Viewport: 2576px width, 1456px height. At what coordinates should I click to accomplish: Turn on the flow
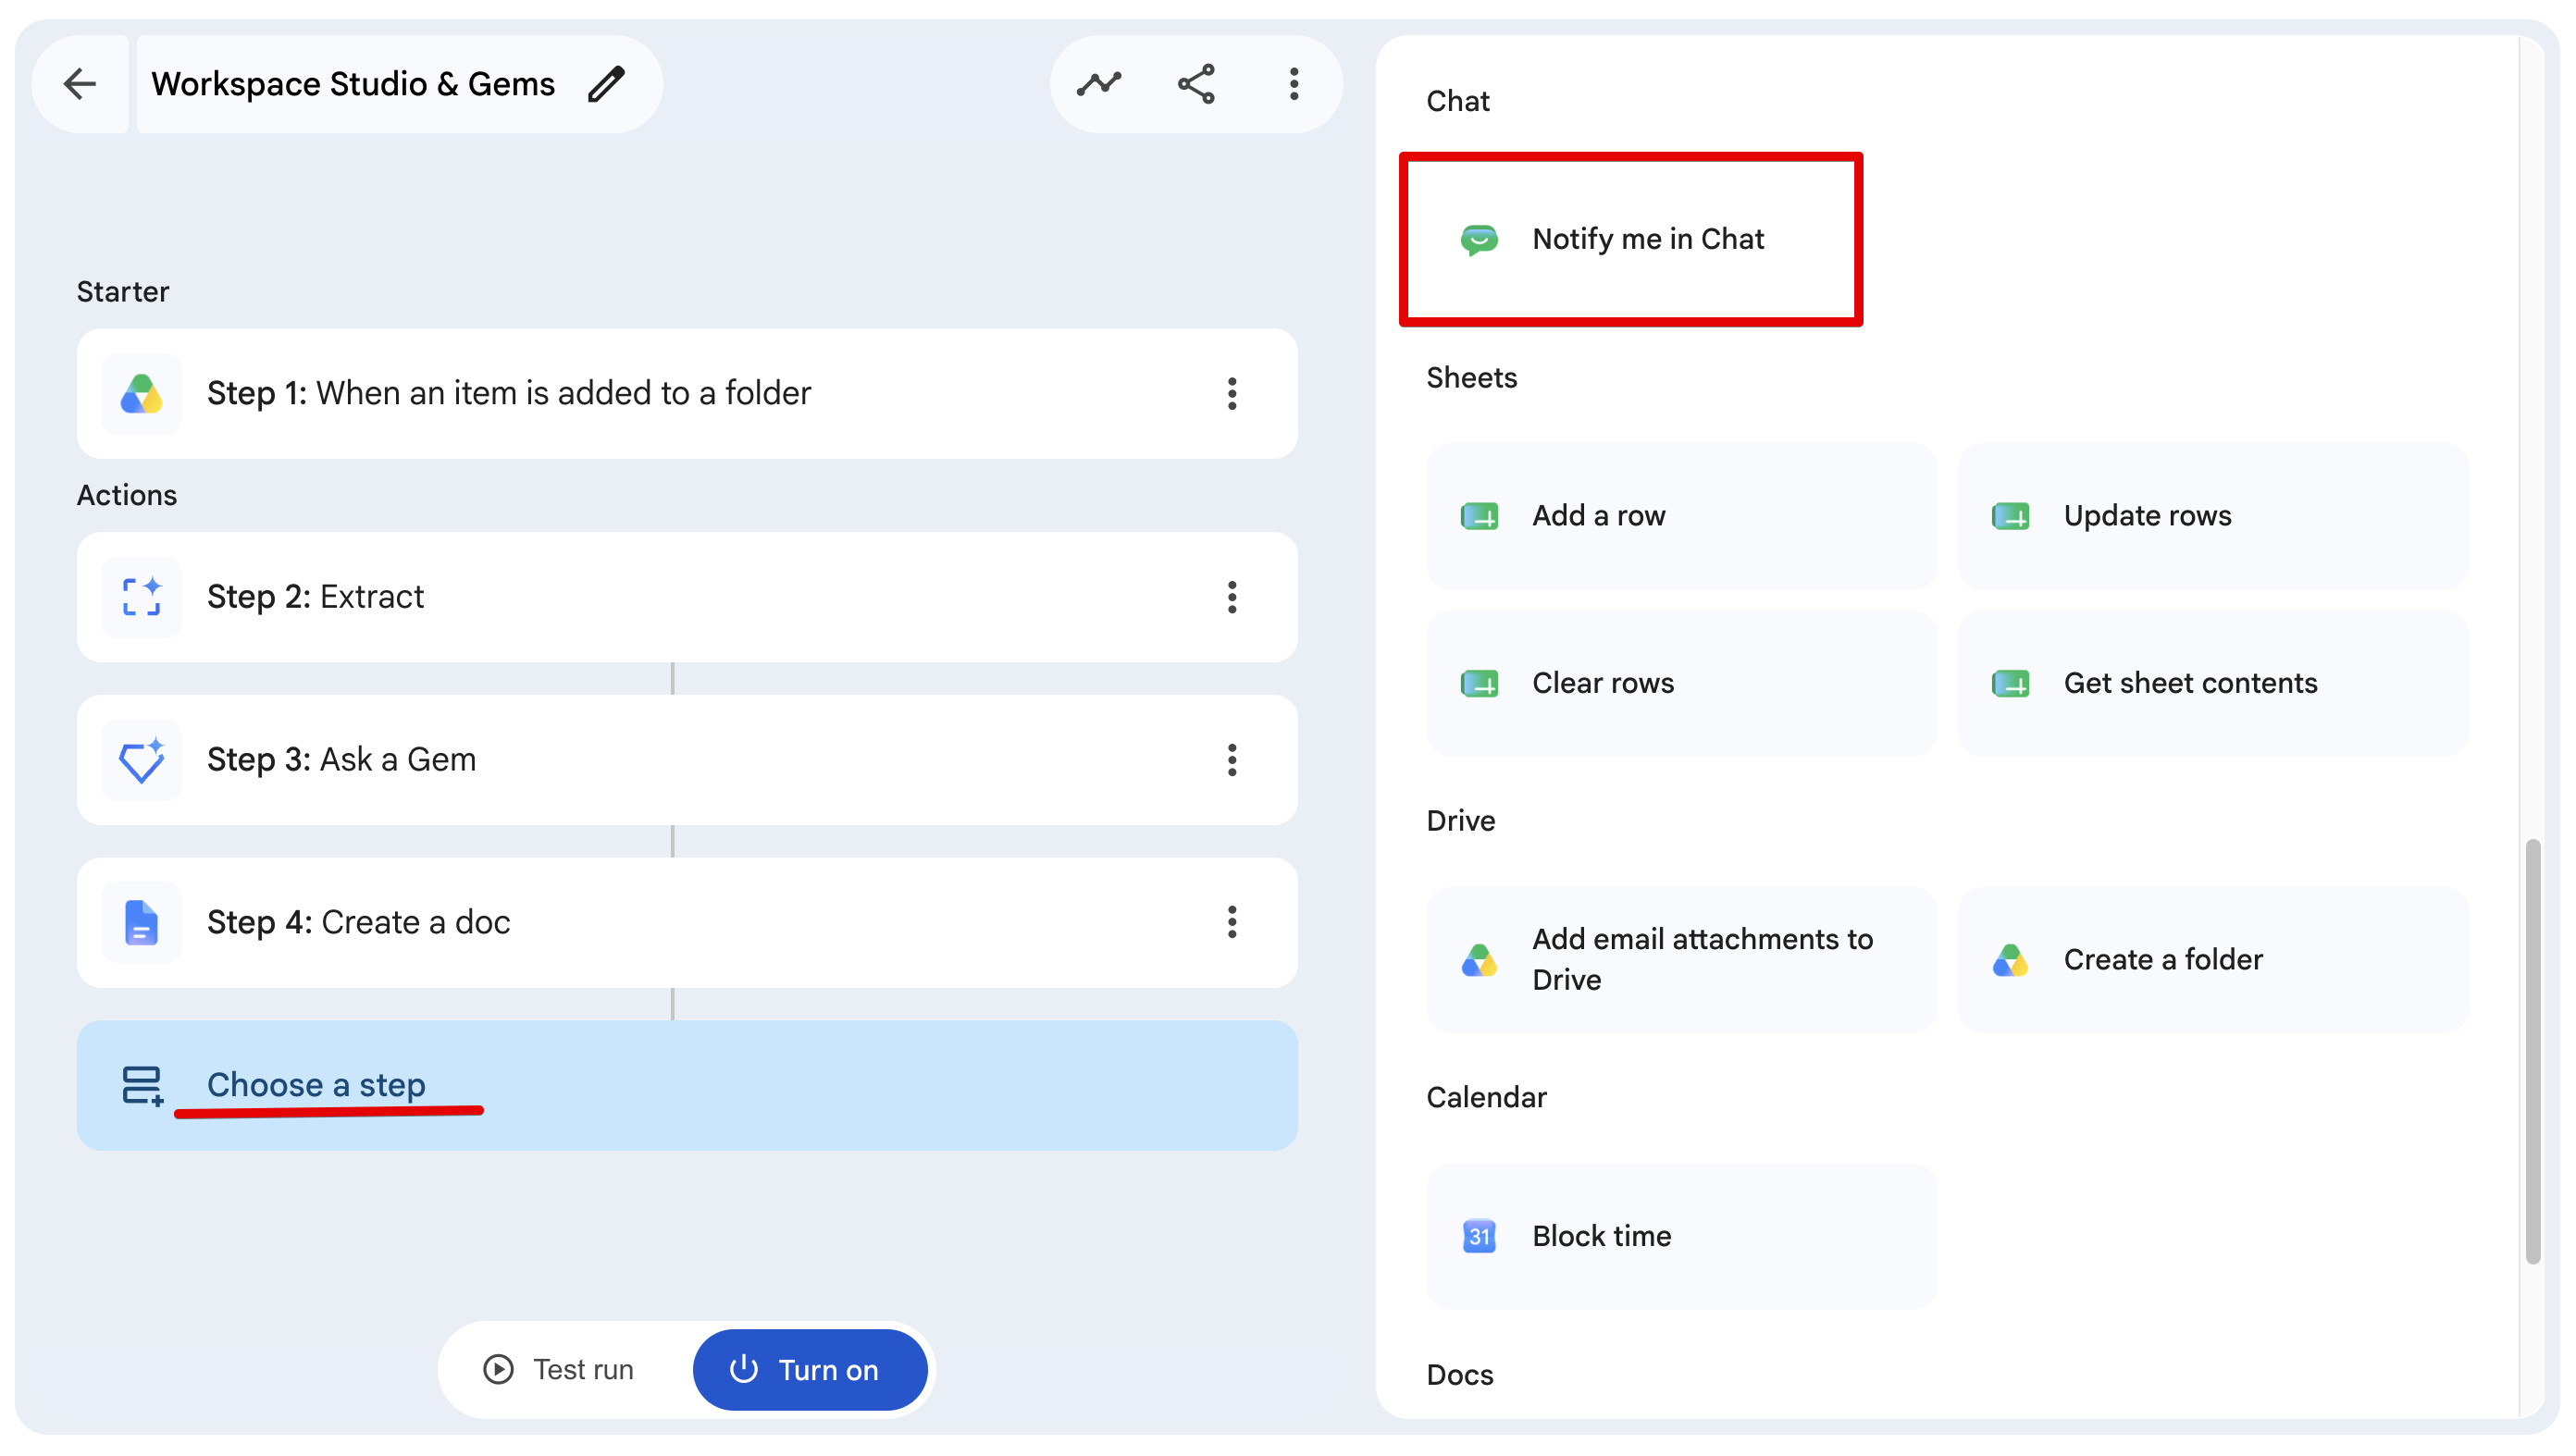click(810, 1369)
